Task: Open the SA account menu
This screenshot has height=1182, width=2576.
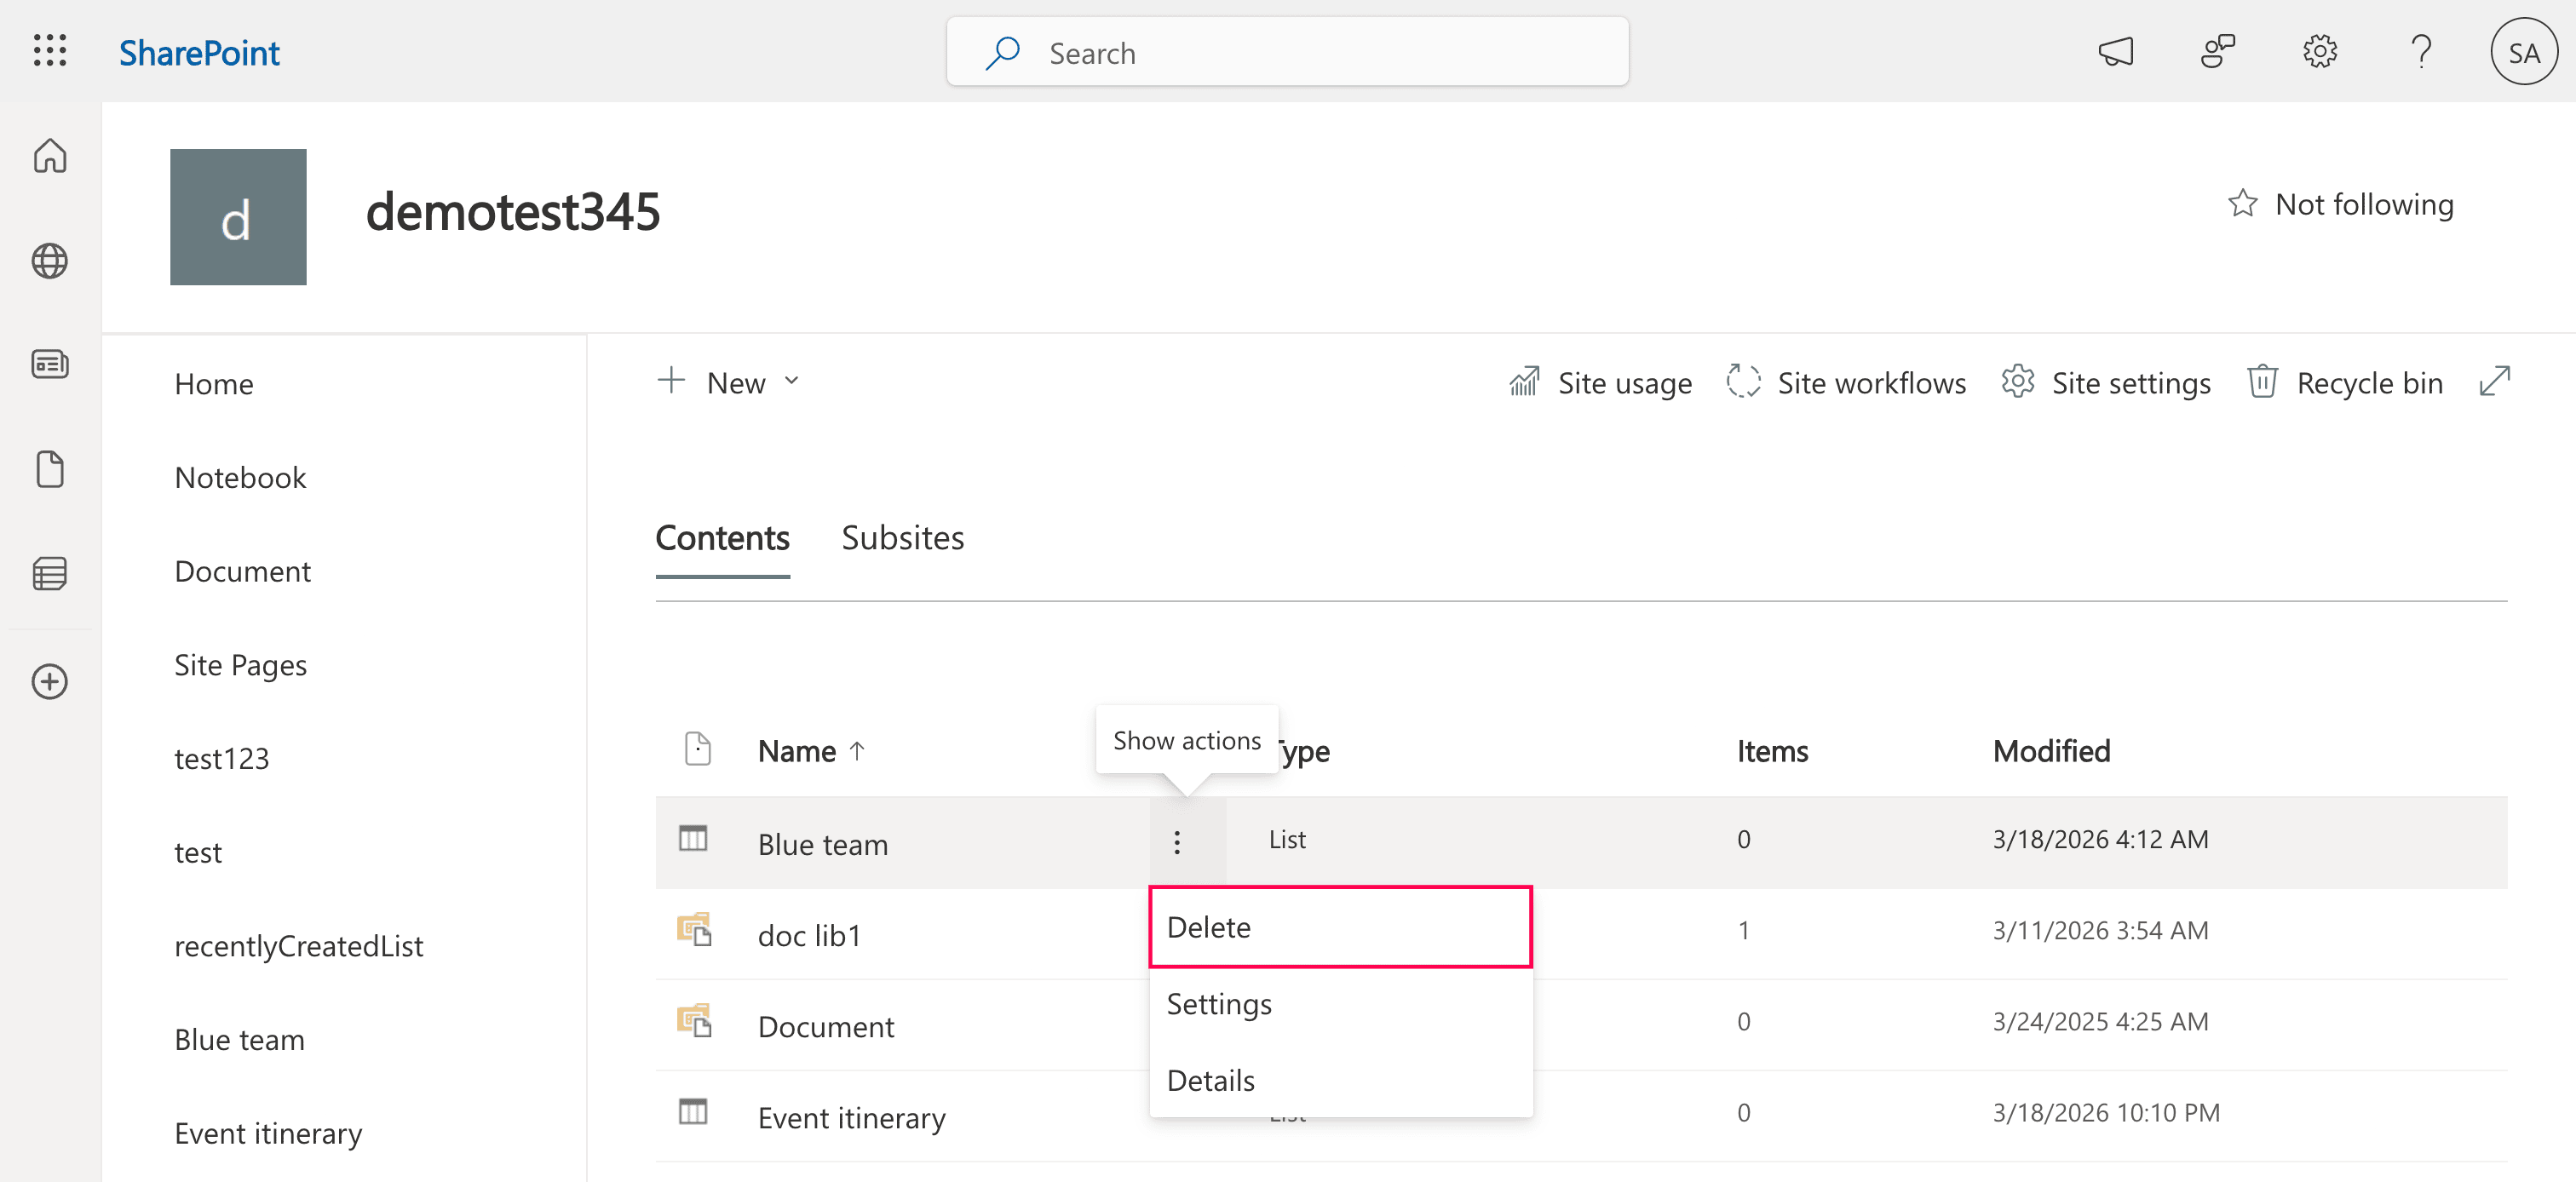Action: coord(2524,51)
